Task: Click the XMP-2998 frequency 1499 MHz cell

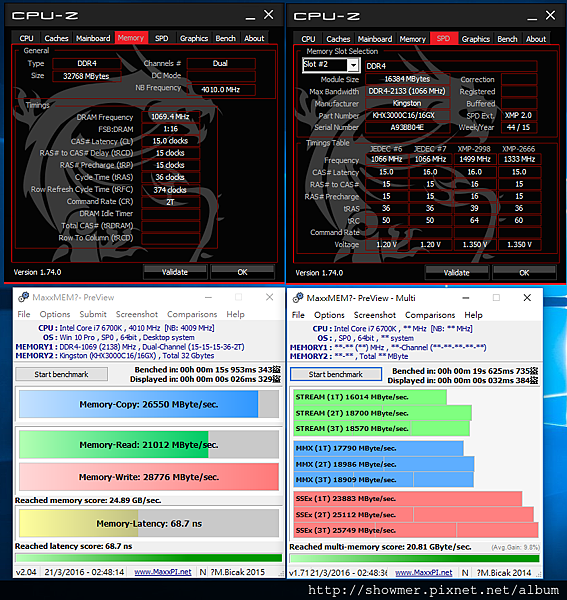Action: (475, 159)
